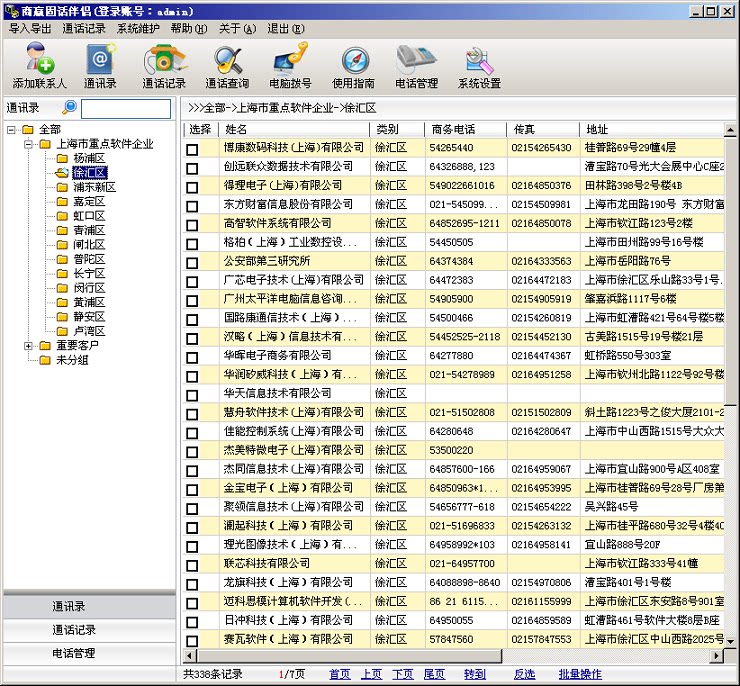Click the 通讯录 search input field
Screen dimensions: 740x686
(126, 109)
